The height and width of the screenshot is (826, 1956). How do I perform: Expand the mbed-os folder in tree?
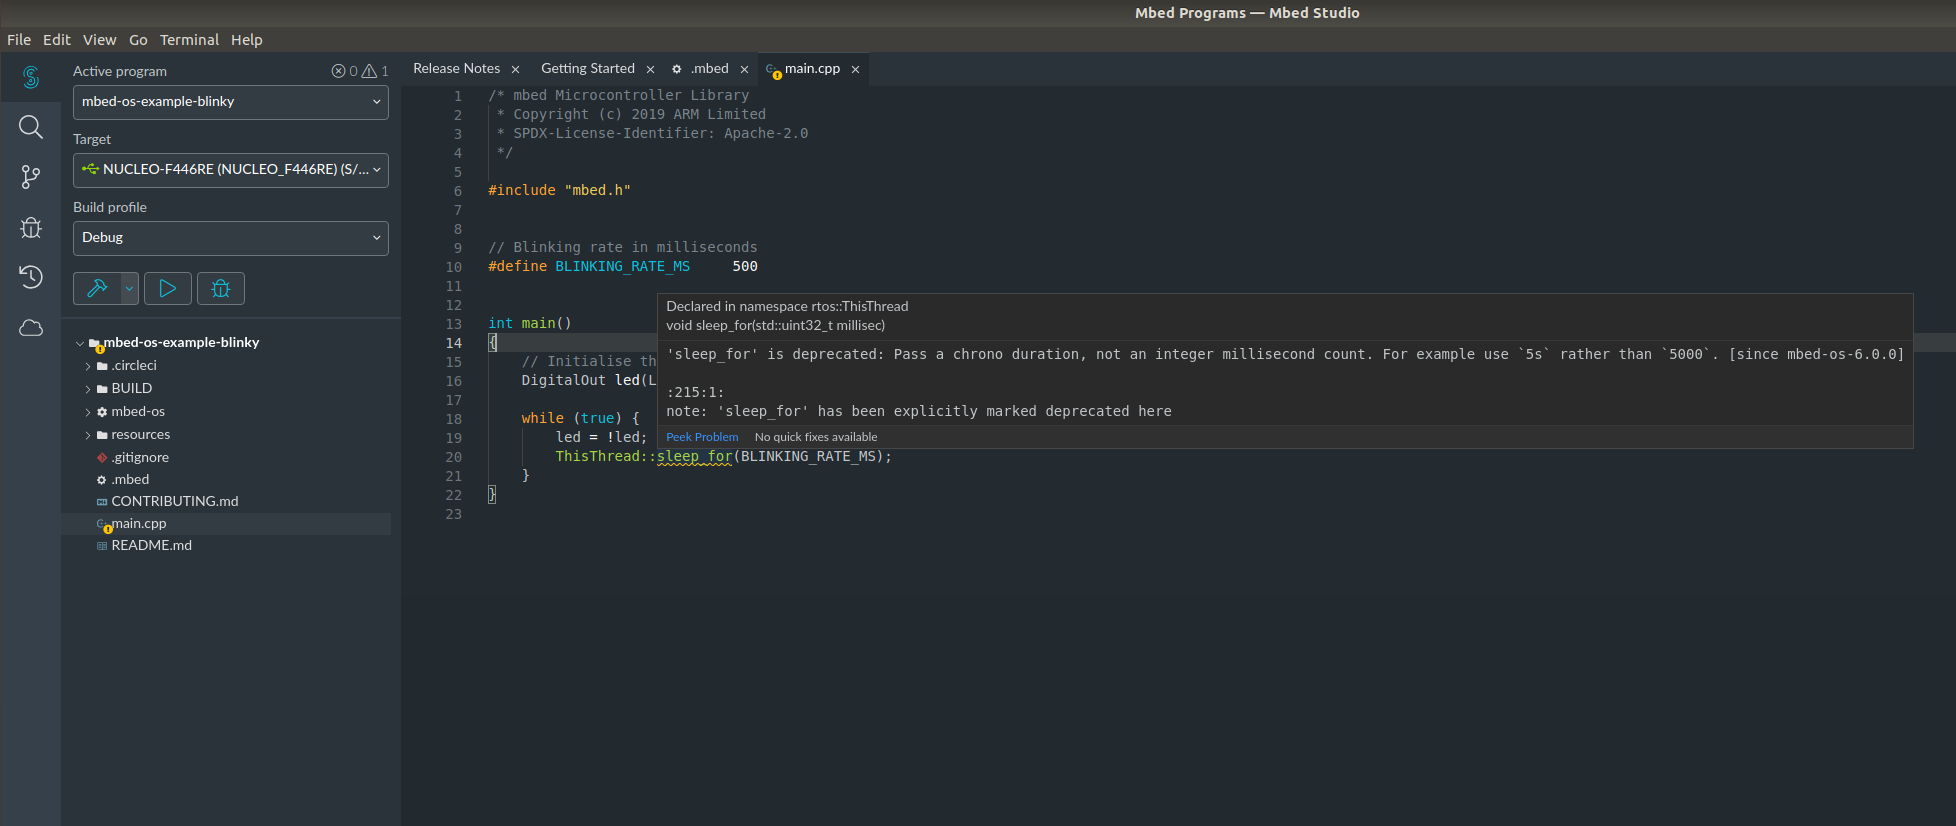click(138, 411)
